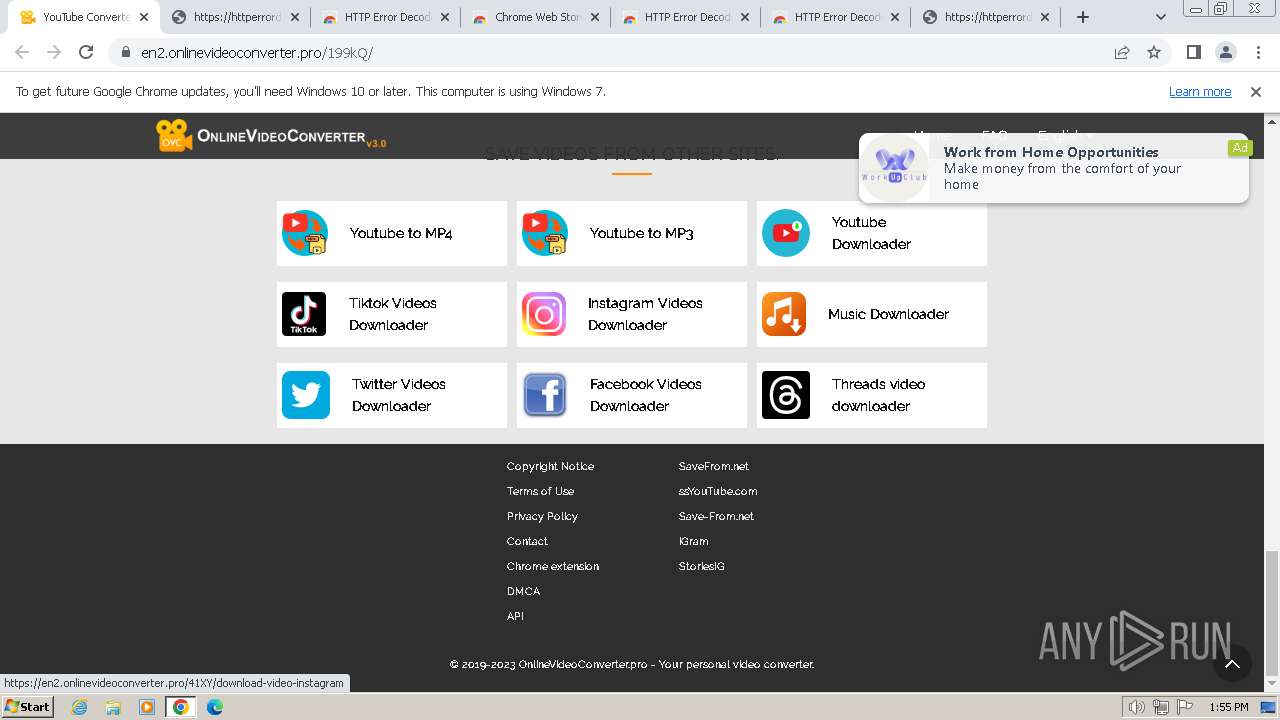The image size is (1280, 720).
Task: Open Twitter Videos Downloader text link
Action: click(x=398, y=395)
